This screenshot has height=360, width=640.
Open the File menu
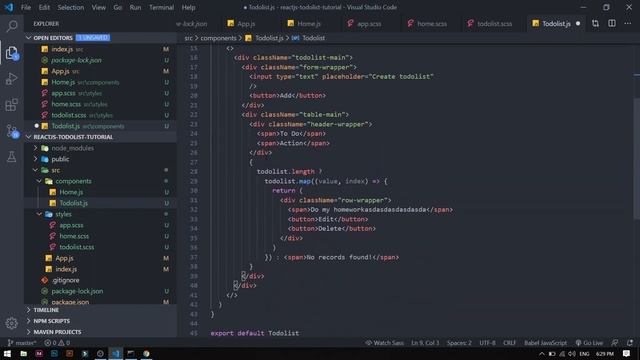pyautogui.click(x=26, y=7)
